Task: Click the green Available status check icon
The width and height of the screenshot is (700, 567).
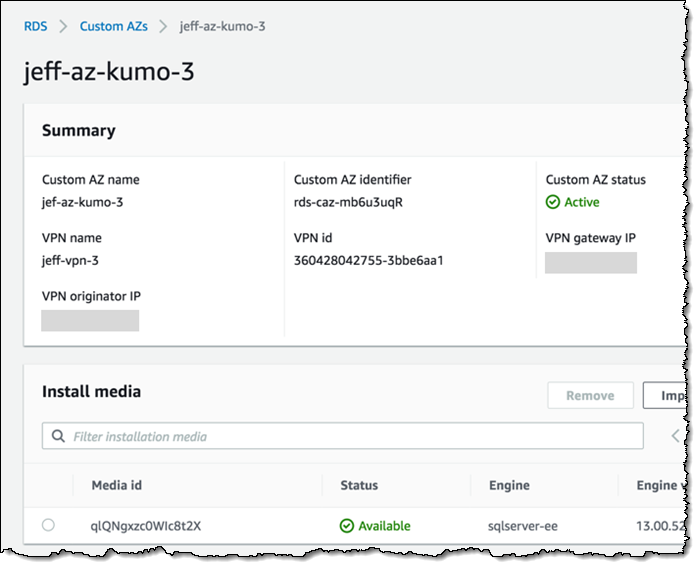Action: [347, 526]
